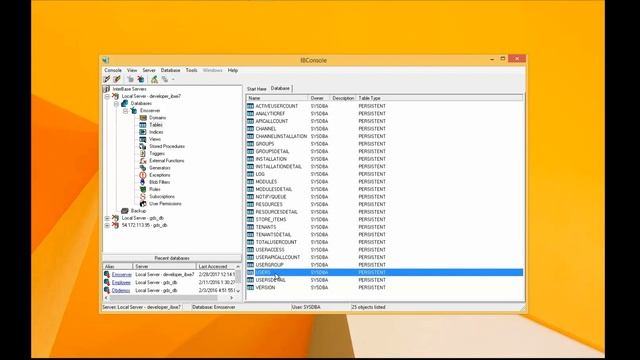Select the VERSION table row
The height and width of the screenshot is (360, 640).
tap(384, 287)
